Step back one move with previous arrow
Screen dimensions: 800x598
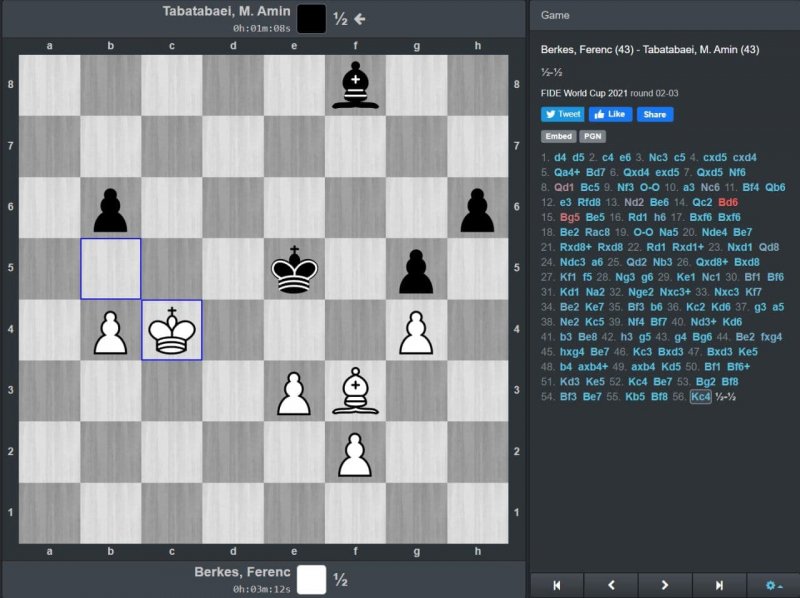[611, 585]
